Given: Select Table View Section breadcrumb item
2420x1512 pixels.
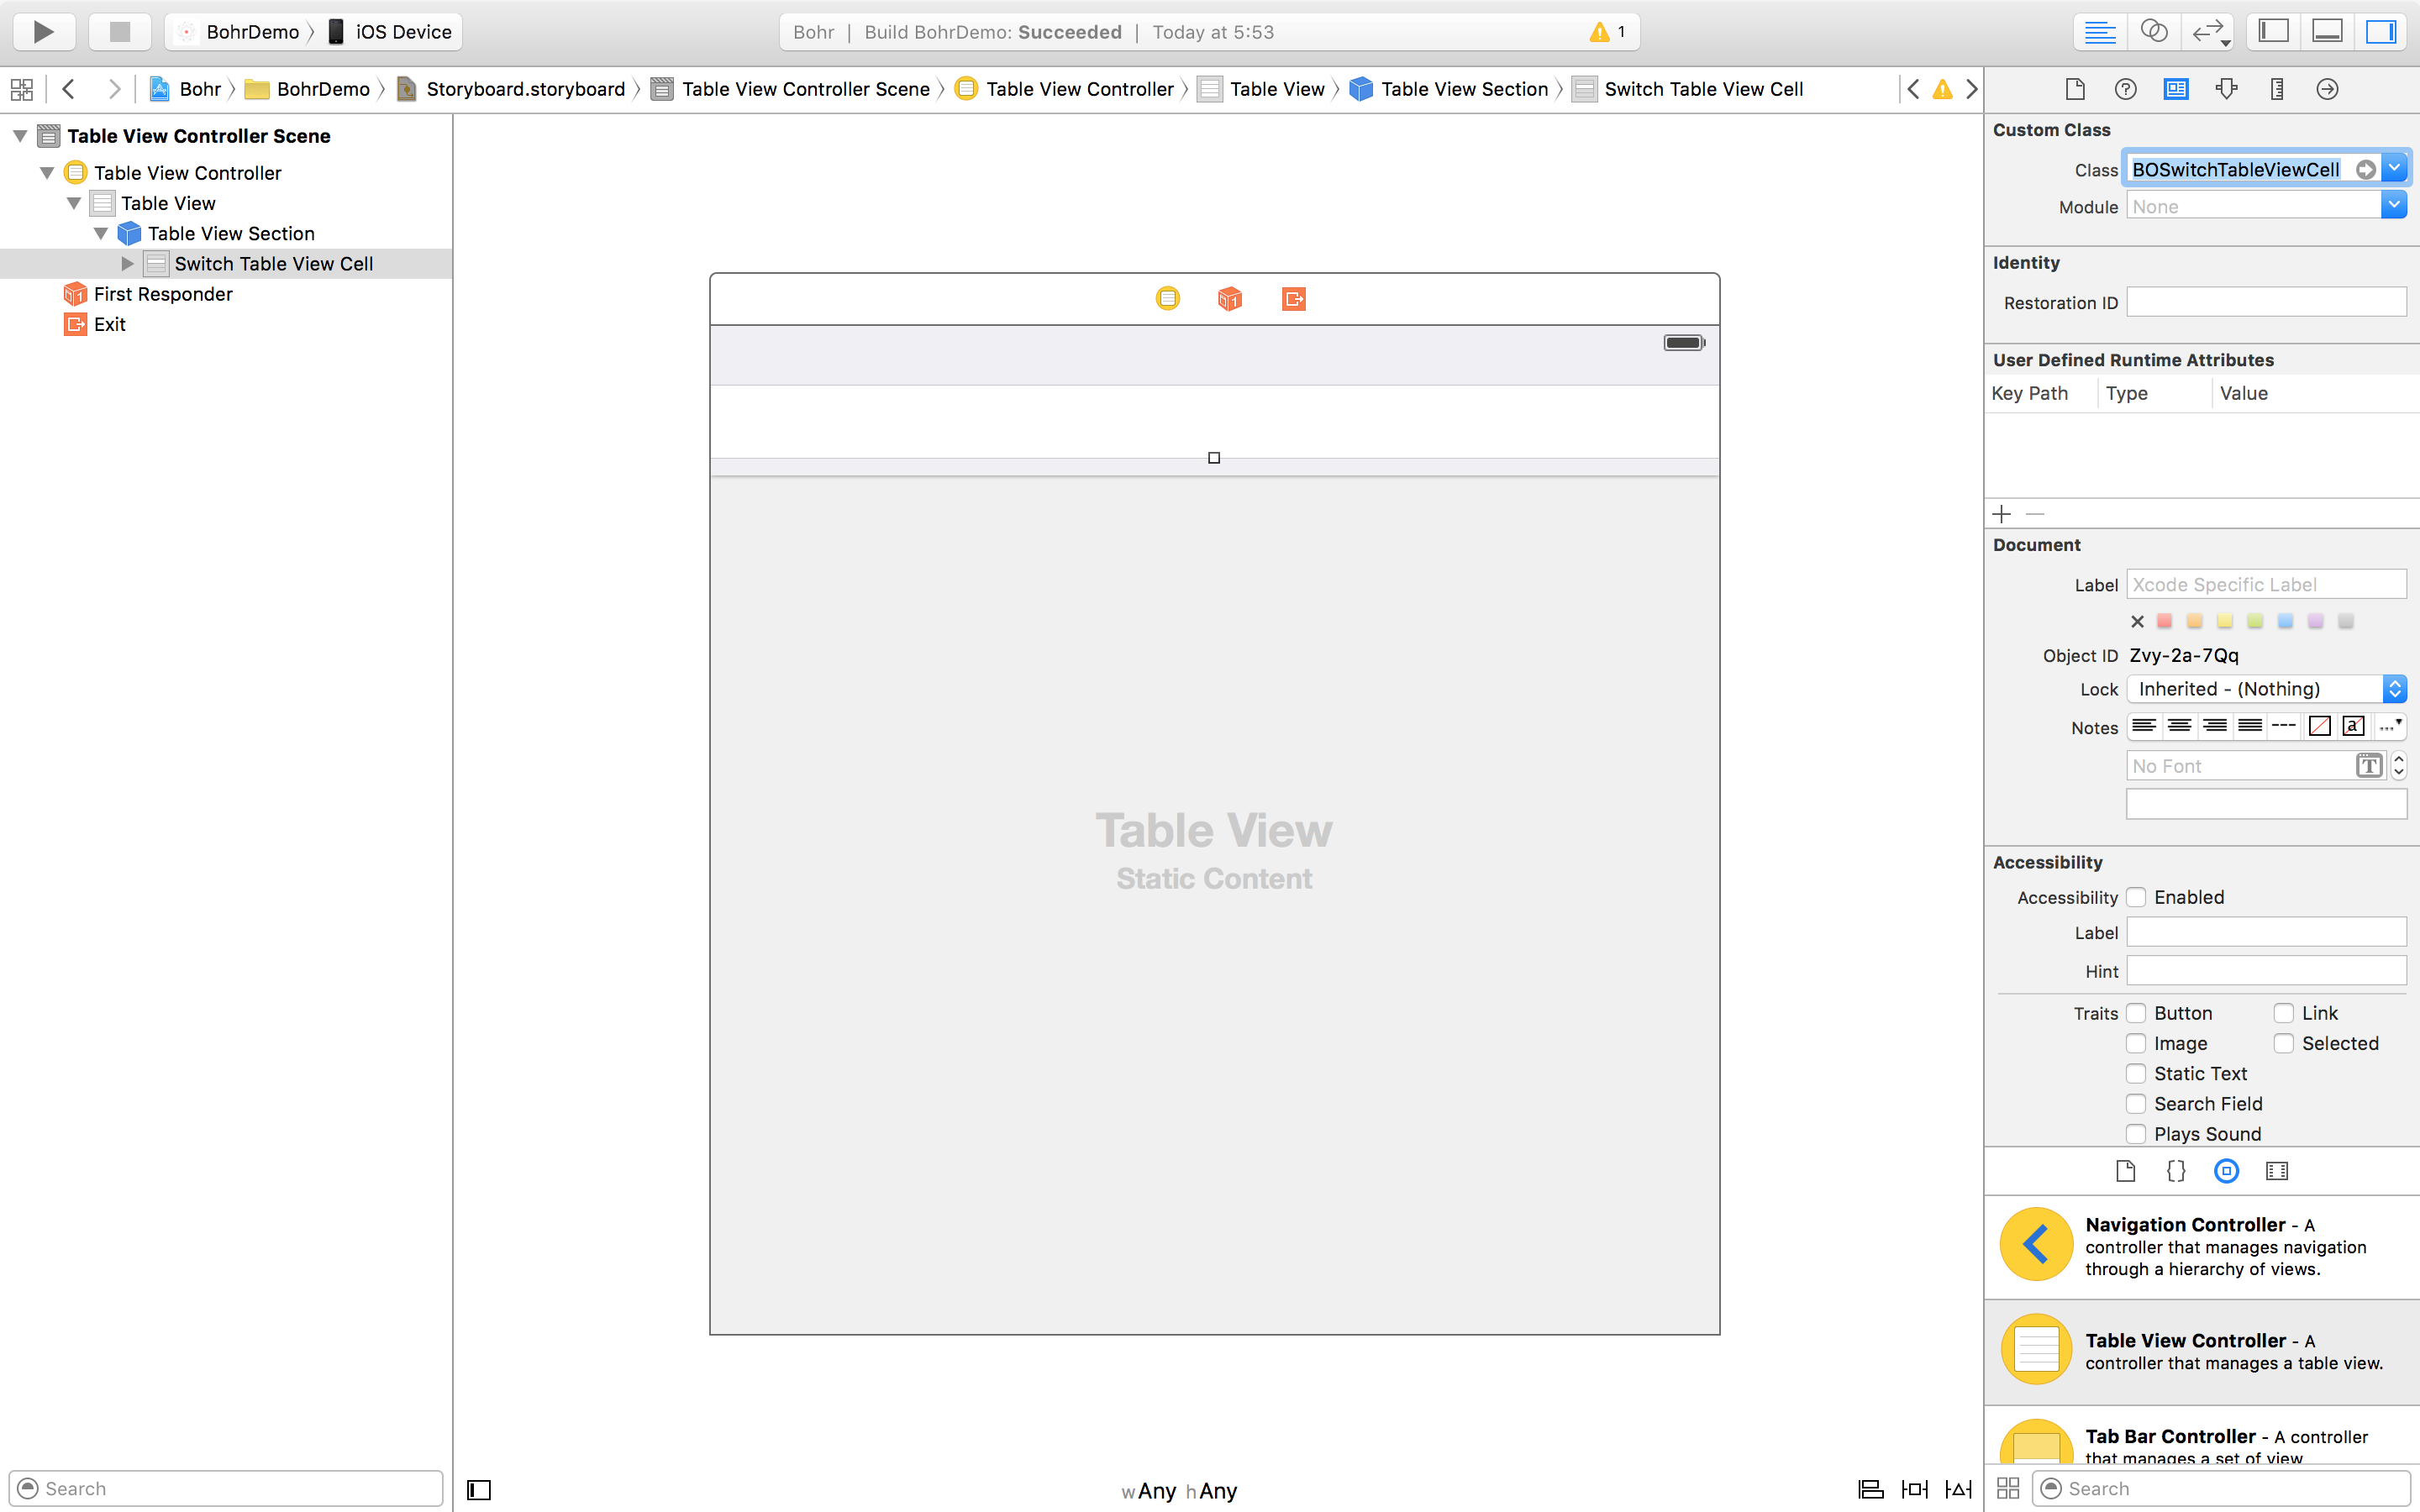Looking at the screenshot, I should pos(1463,89).
